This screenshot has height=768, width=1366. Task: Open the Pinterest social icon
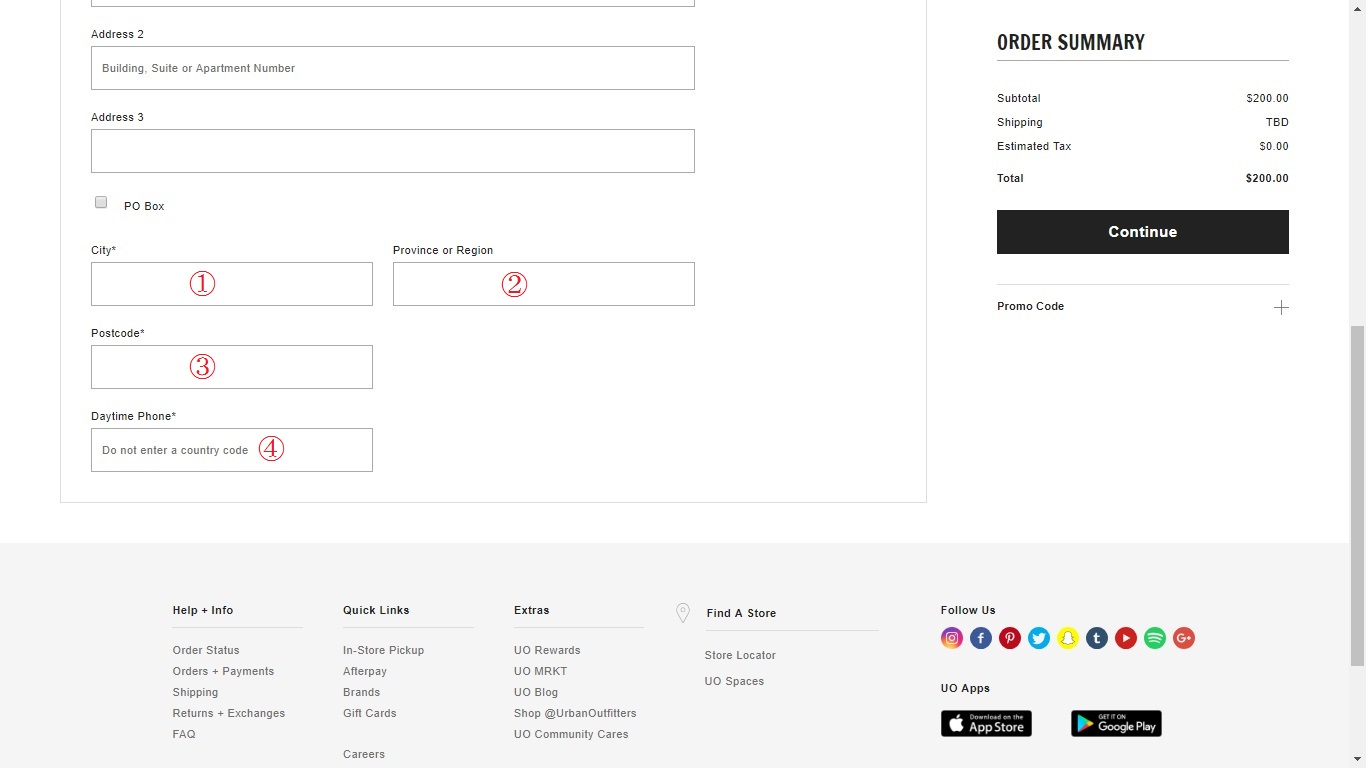pos(1010,638)
